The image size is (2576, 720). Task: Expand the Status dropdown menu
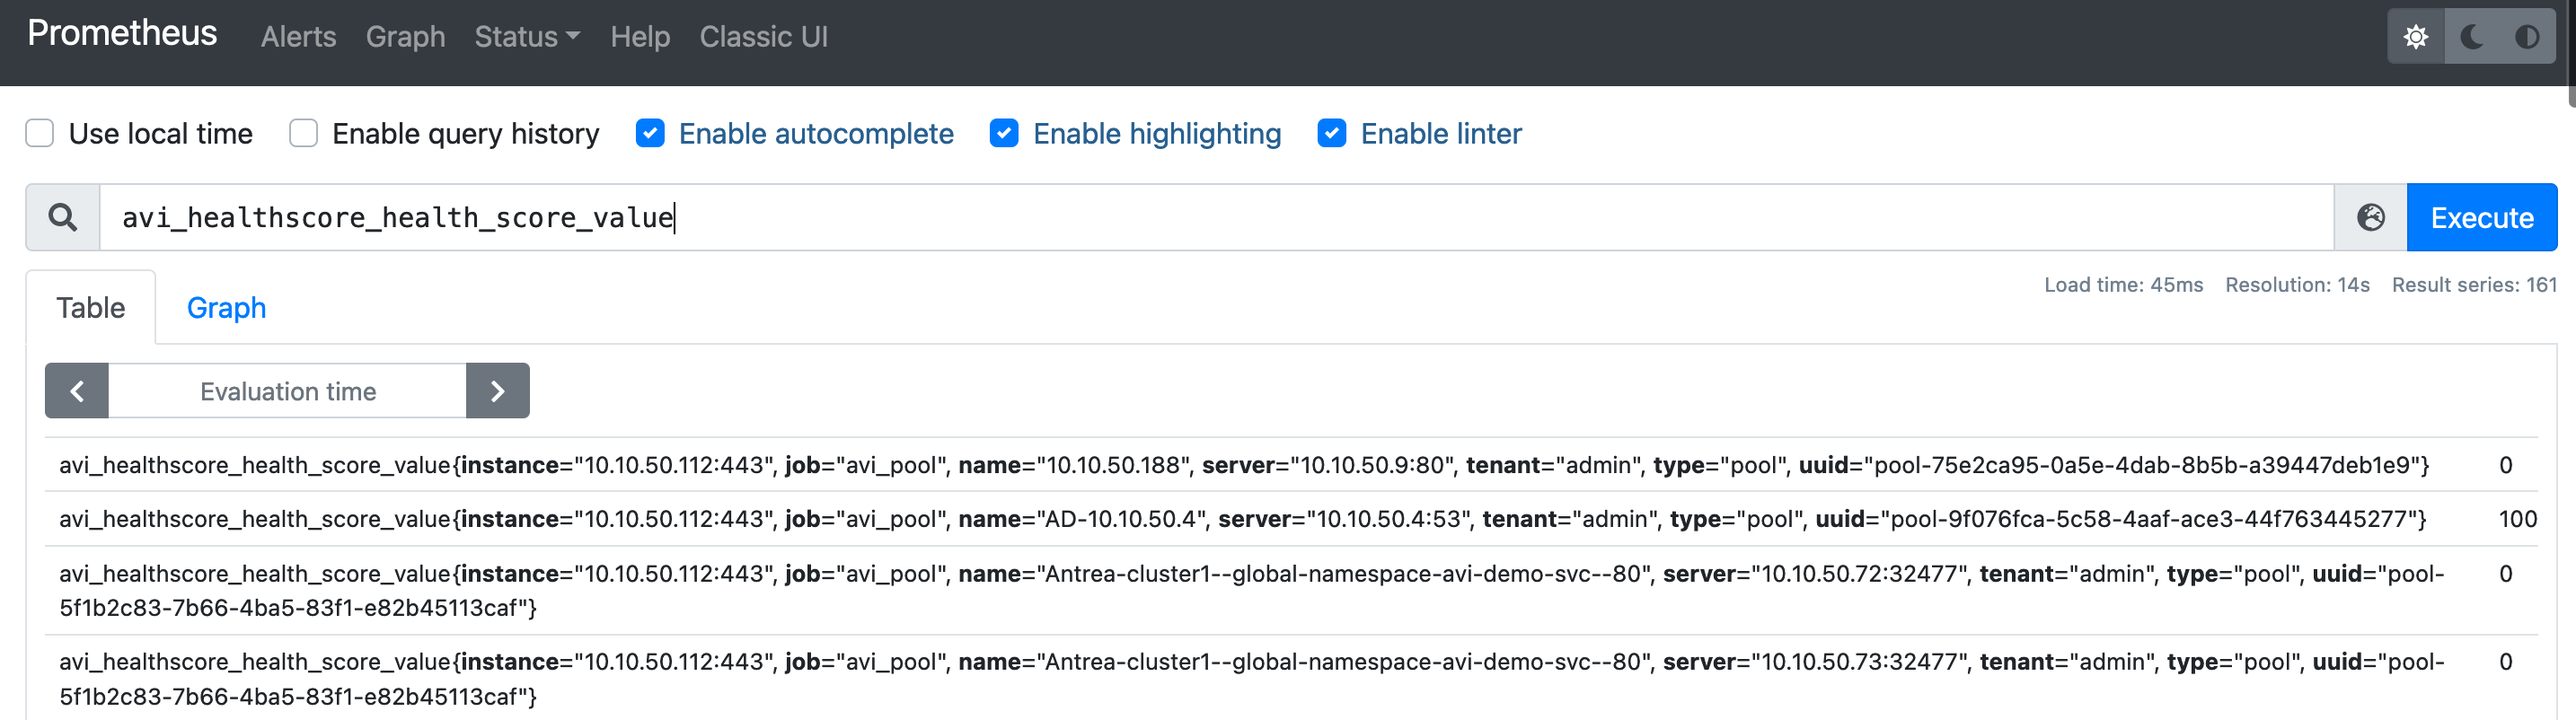pyautogui.click(x=527, y=37)
